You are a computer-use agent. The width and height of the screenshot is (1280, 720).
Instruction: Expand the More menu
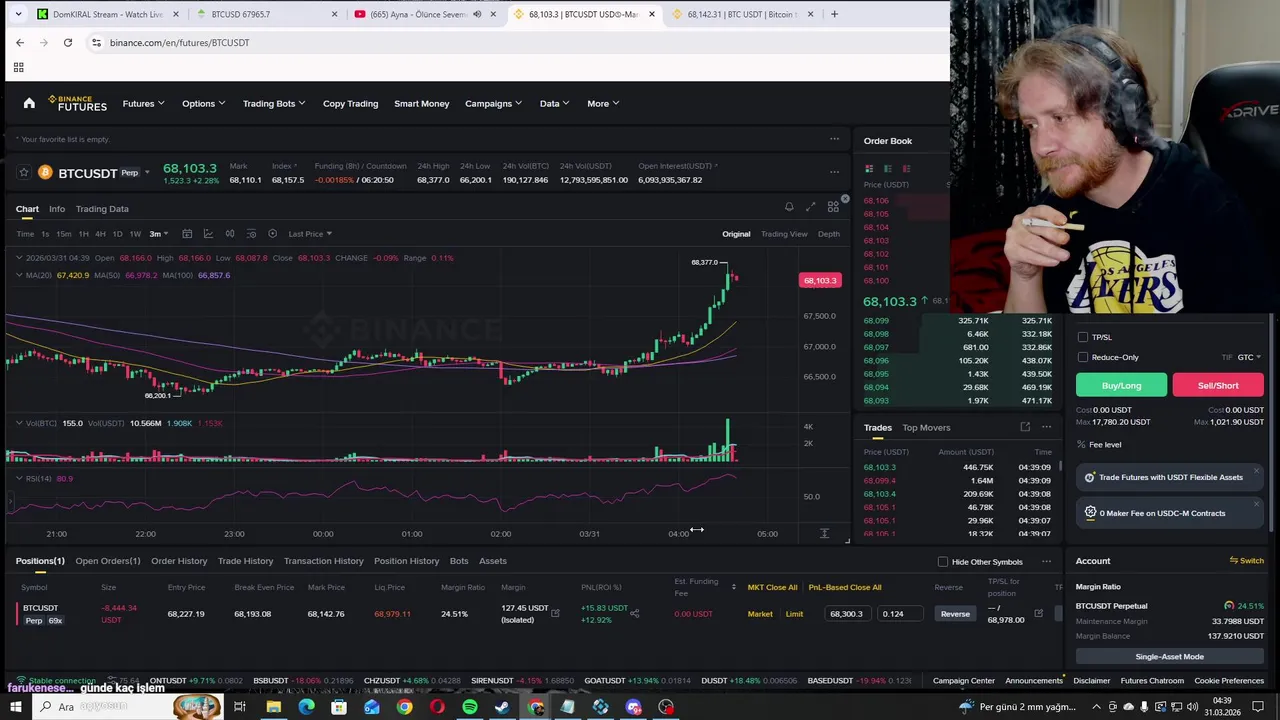[603, 103]
